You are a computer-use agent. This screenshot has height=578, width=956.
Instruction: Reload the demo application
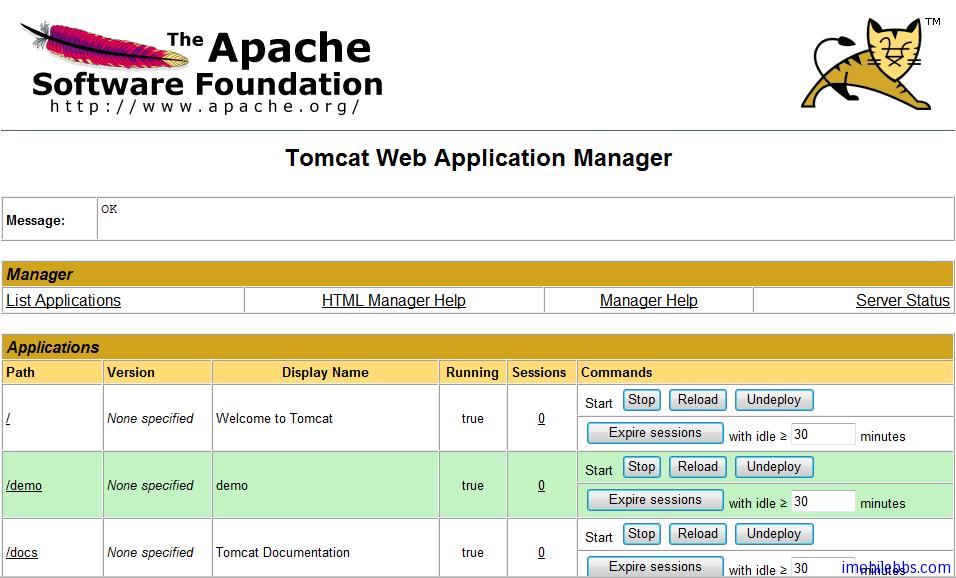coord(697,467)
